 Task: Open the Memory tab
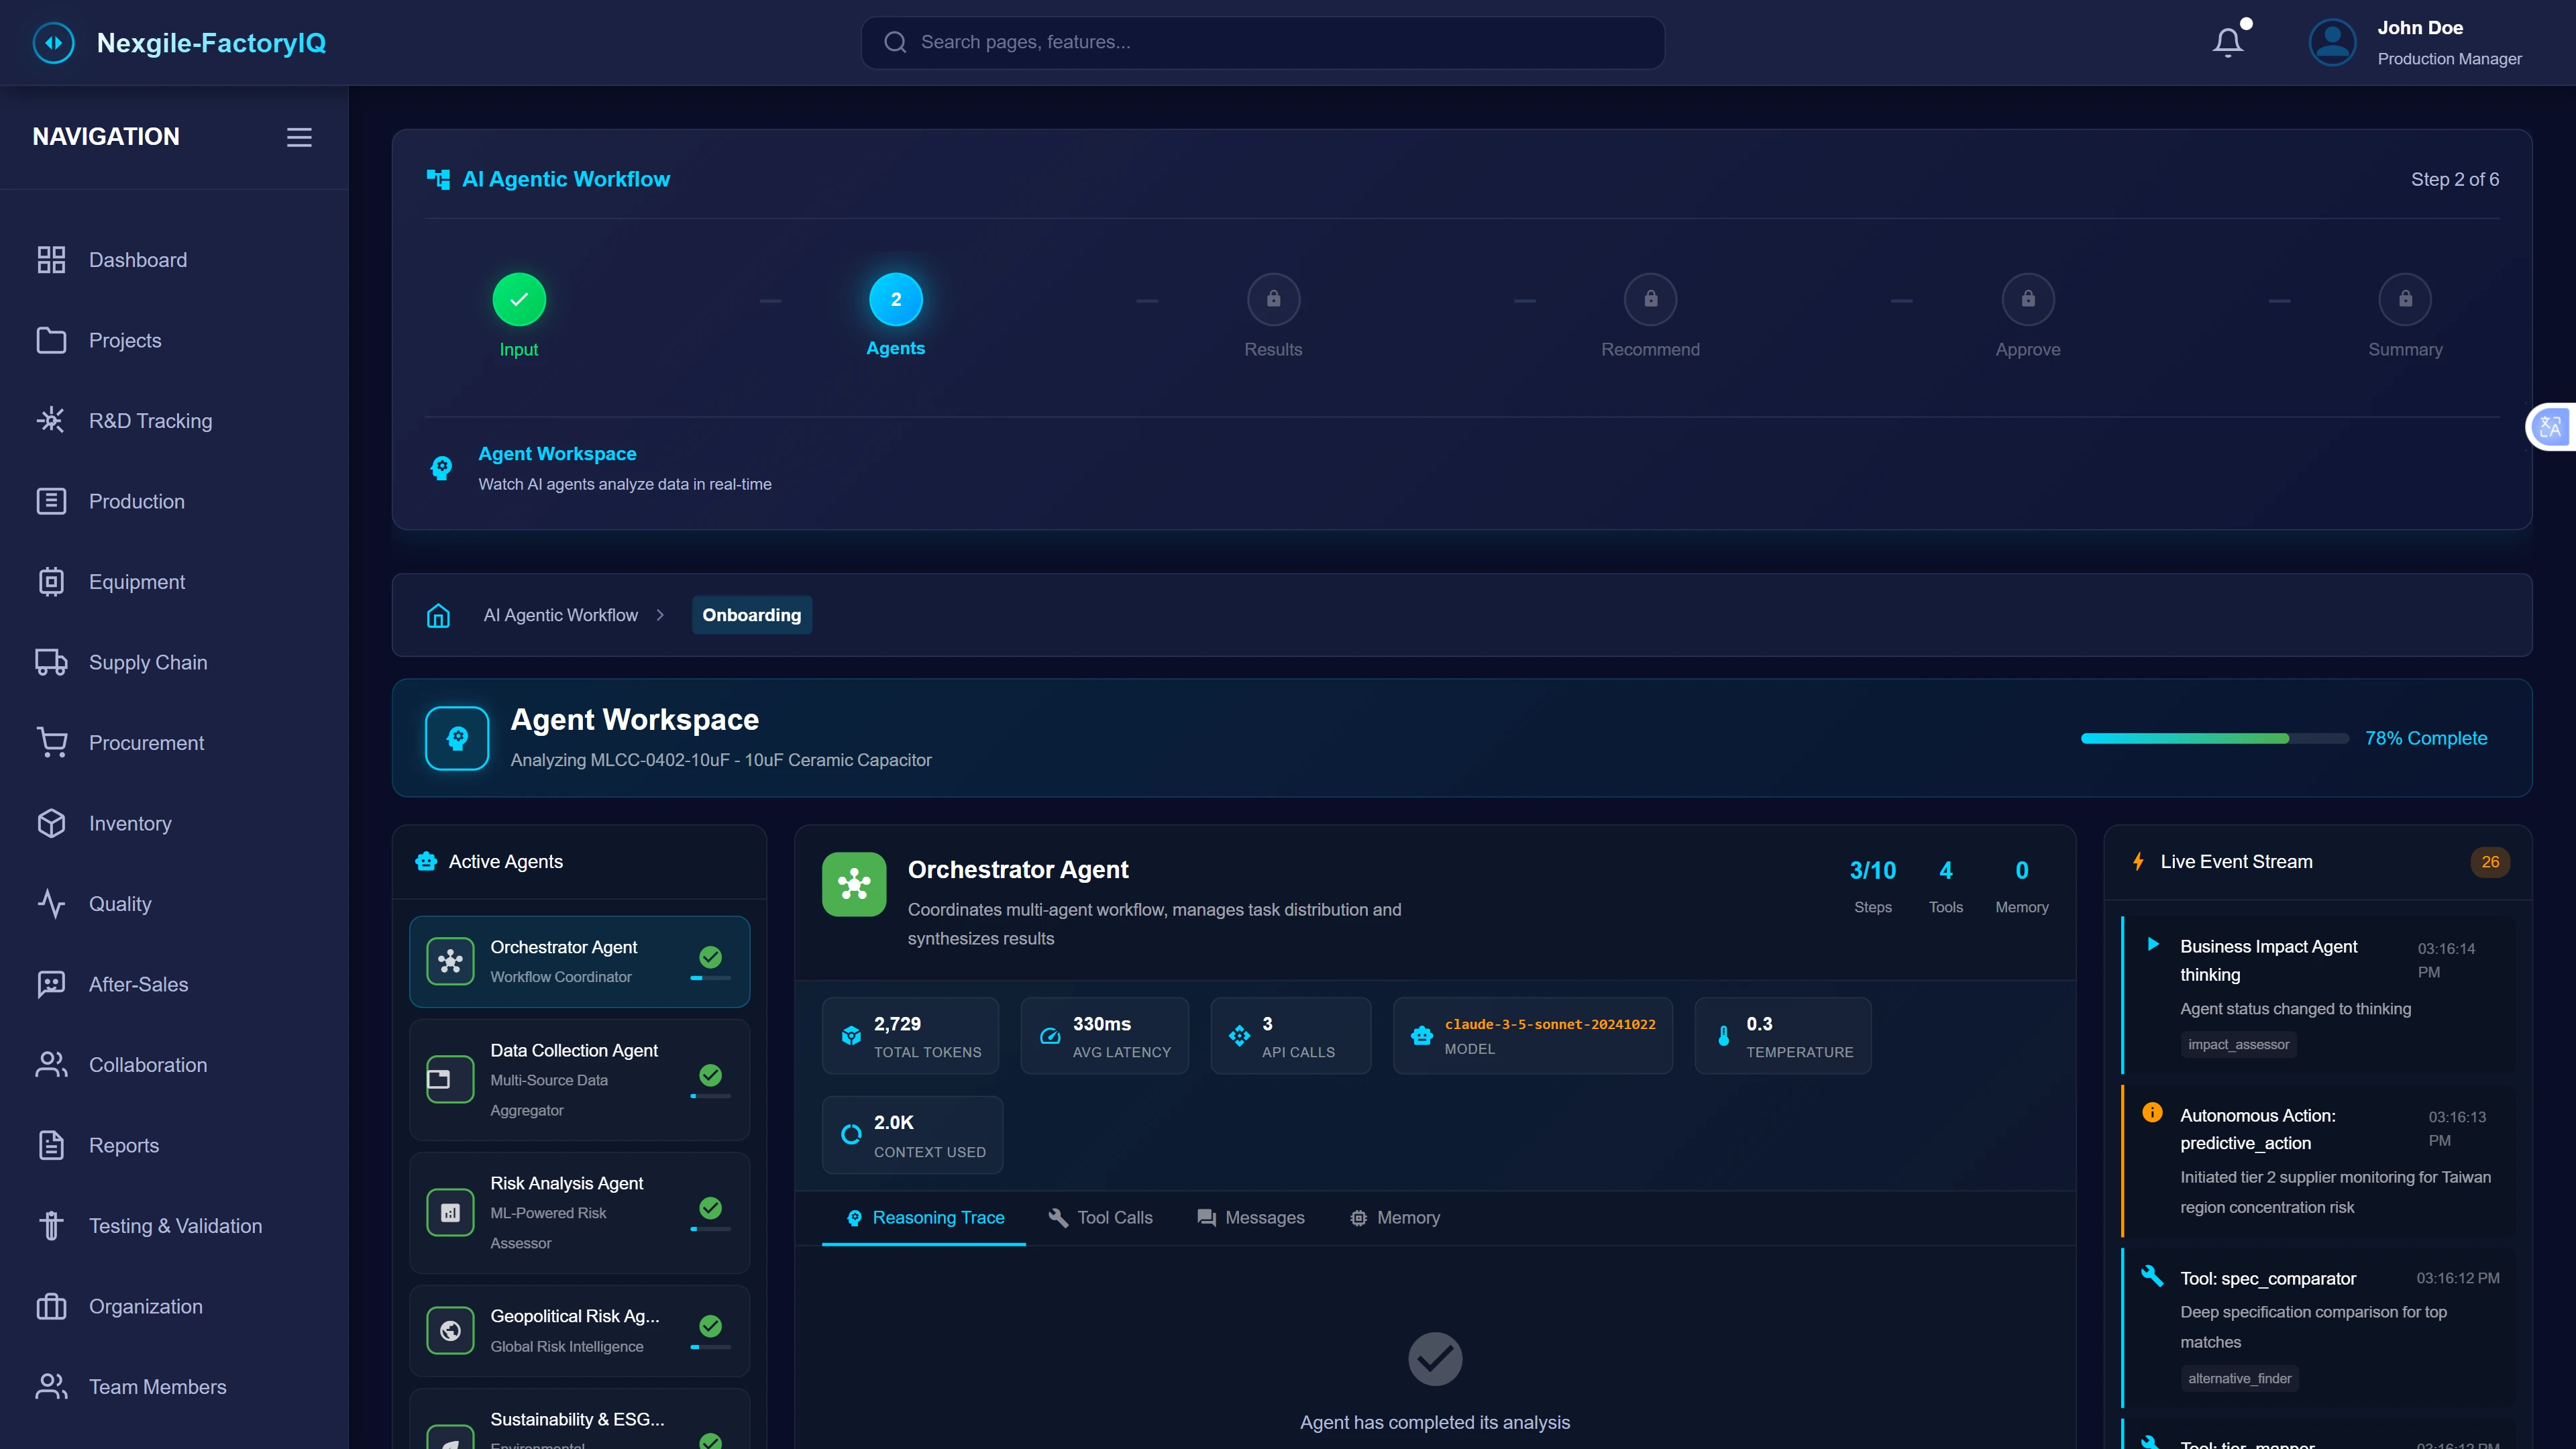point(1395,1217)
